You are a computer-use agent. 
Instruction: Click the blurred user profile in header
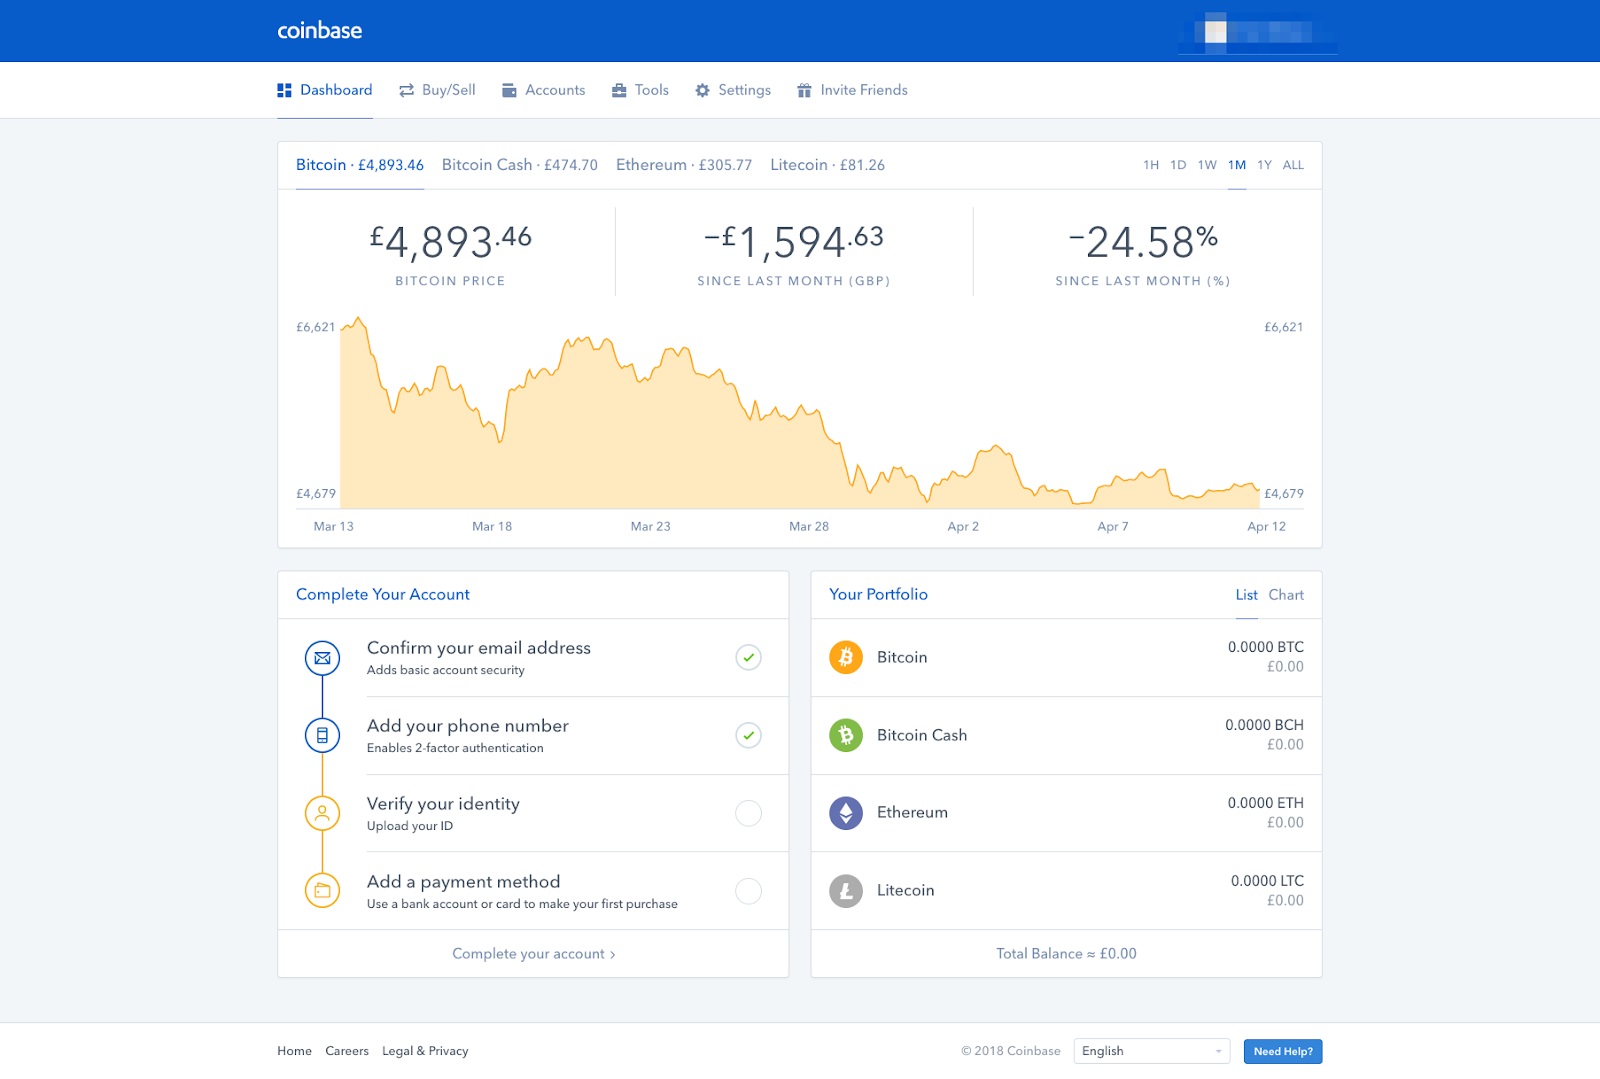coord(1258,32)
